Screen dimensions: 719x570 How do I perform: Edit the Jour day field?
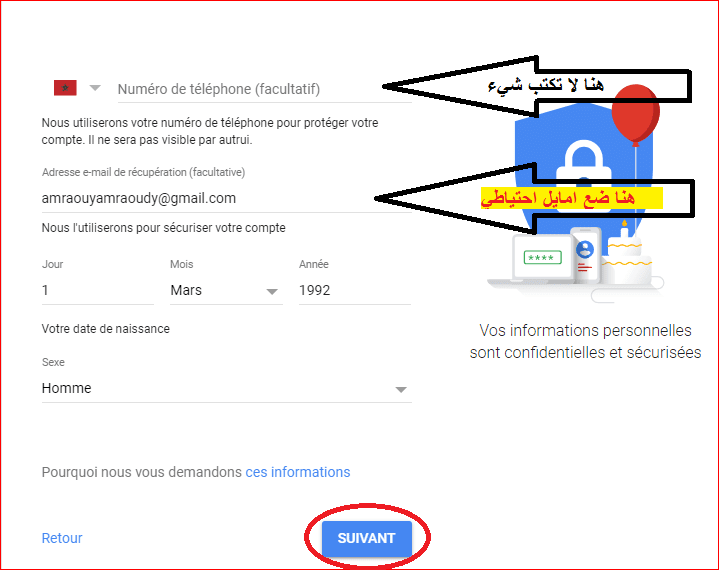point(98,290)
